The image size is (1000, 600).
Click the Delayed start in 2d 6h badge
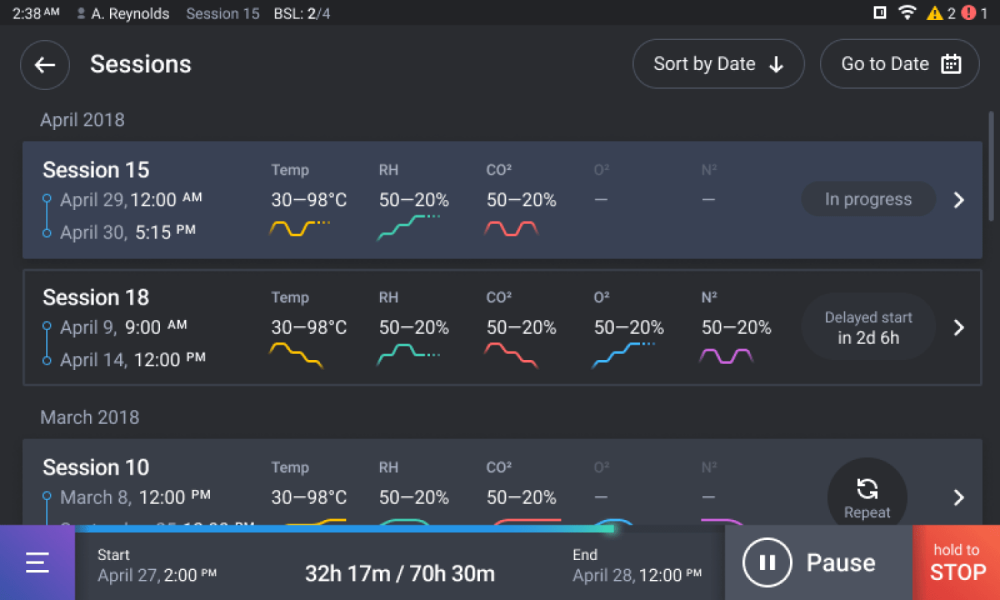coord(868,327)
